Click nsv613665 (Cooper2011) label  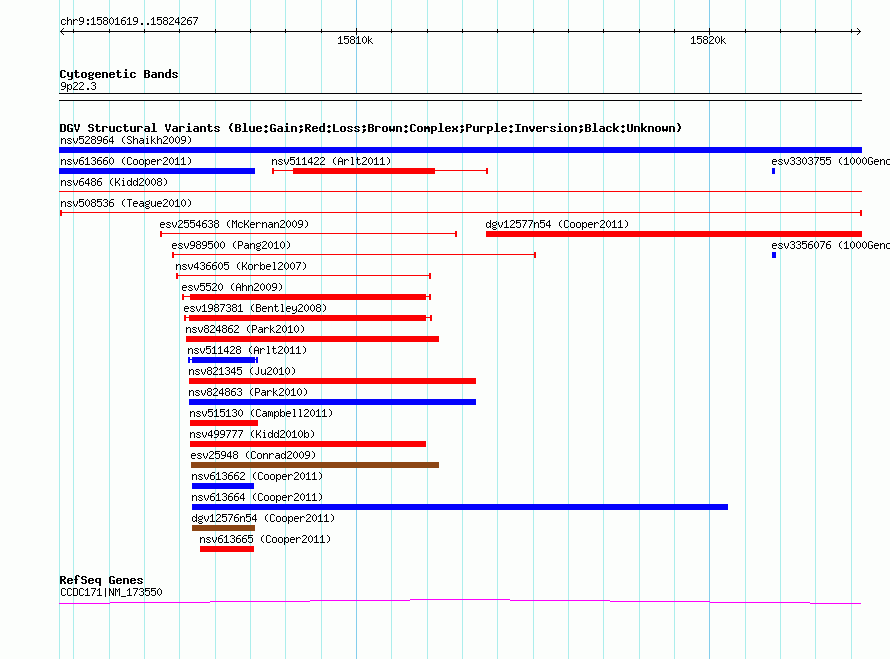click(x=265, y=539)
